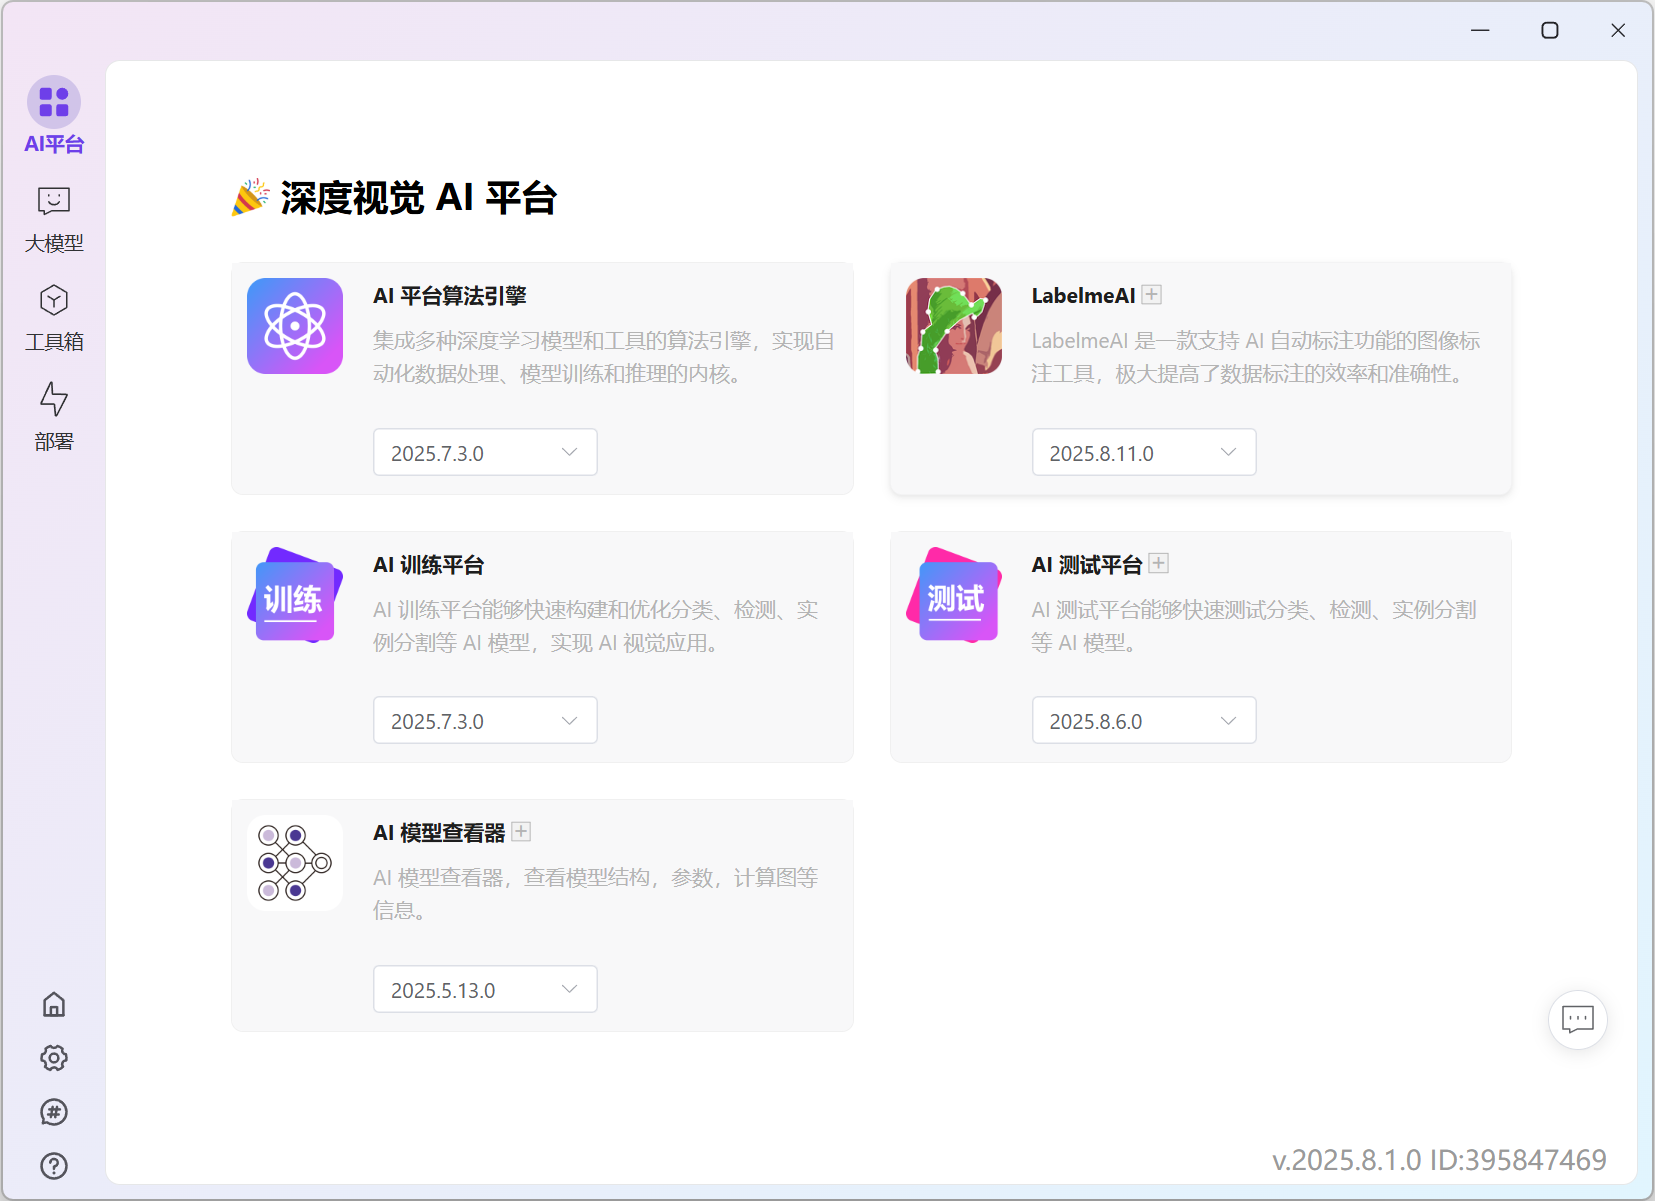
Task: Click the AI 训练平台 training icon
Action: pos(295,595)
